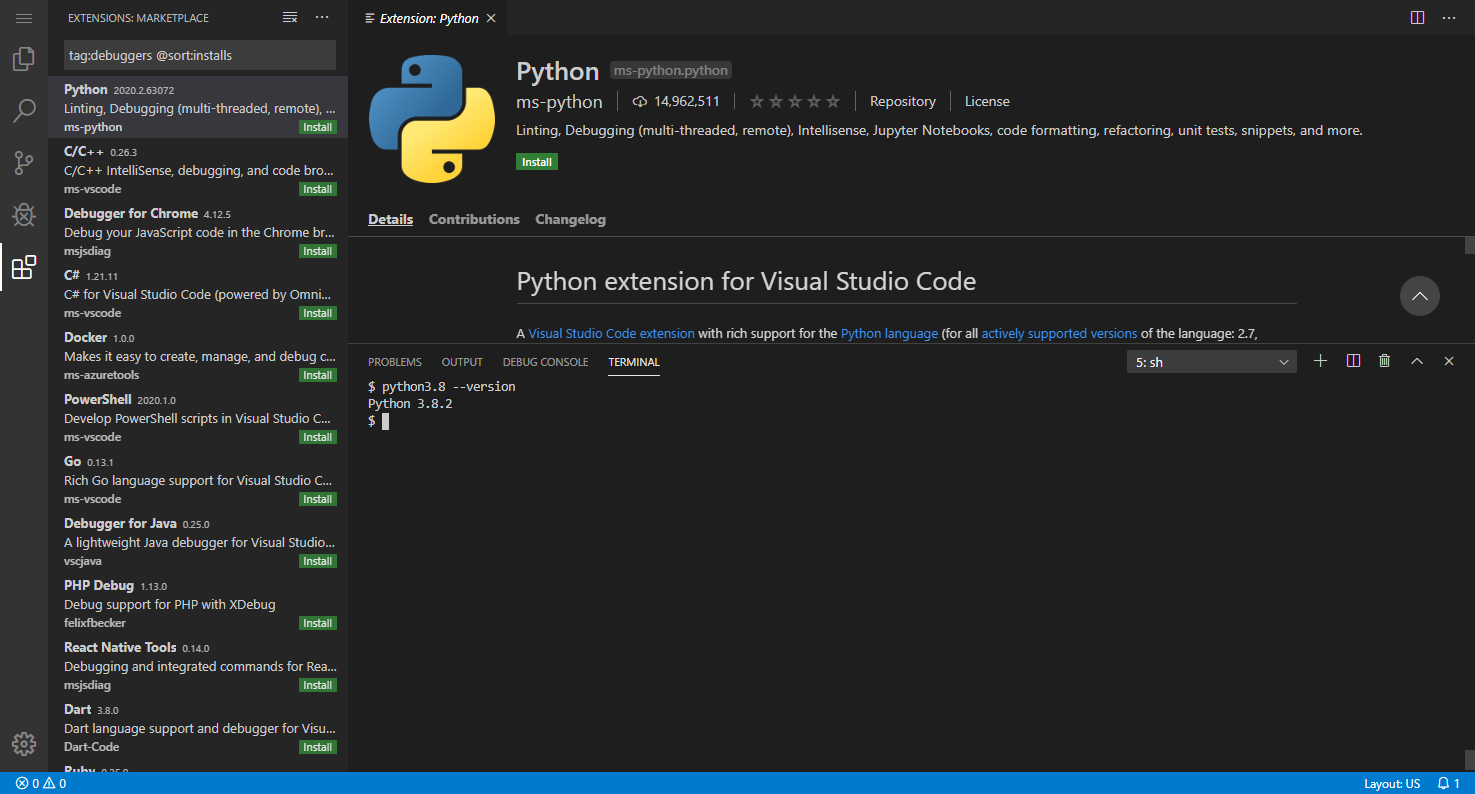This screenshot has width=1475, height=794.
Task: Click the install count 14,962,511
Action: click(676, 101)
